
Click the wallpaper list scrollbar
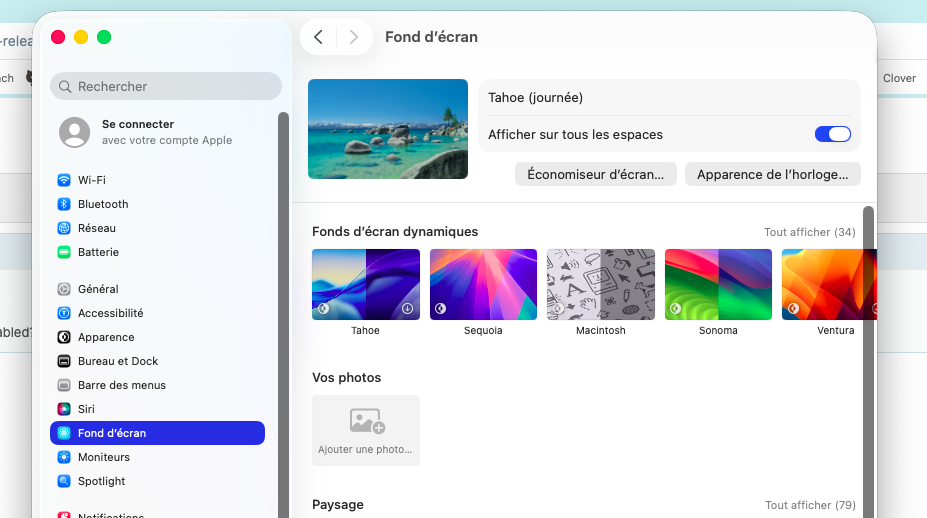click(868, 361)
